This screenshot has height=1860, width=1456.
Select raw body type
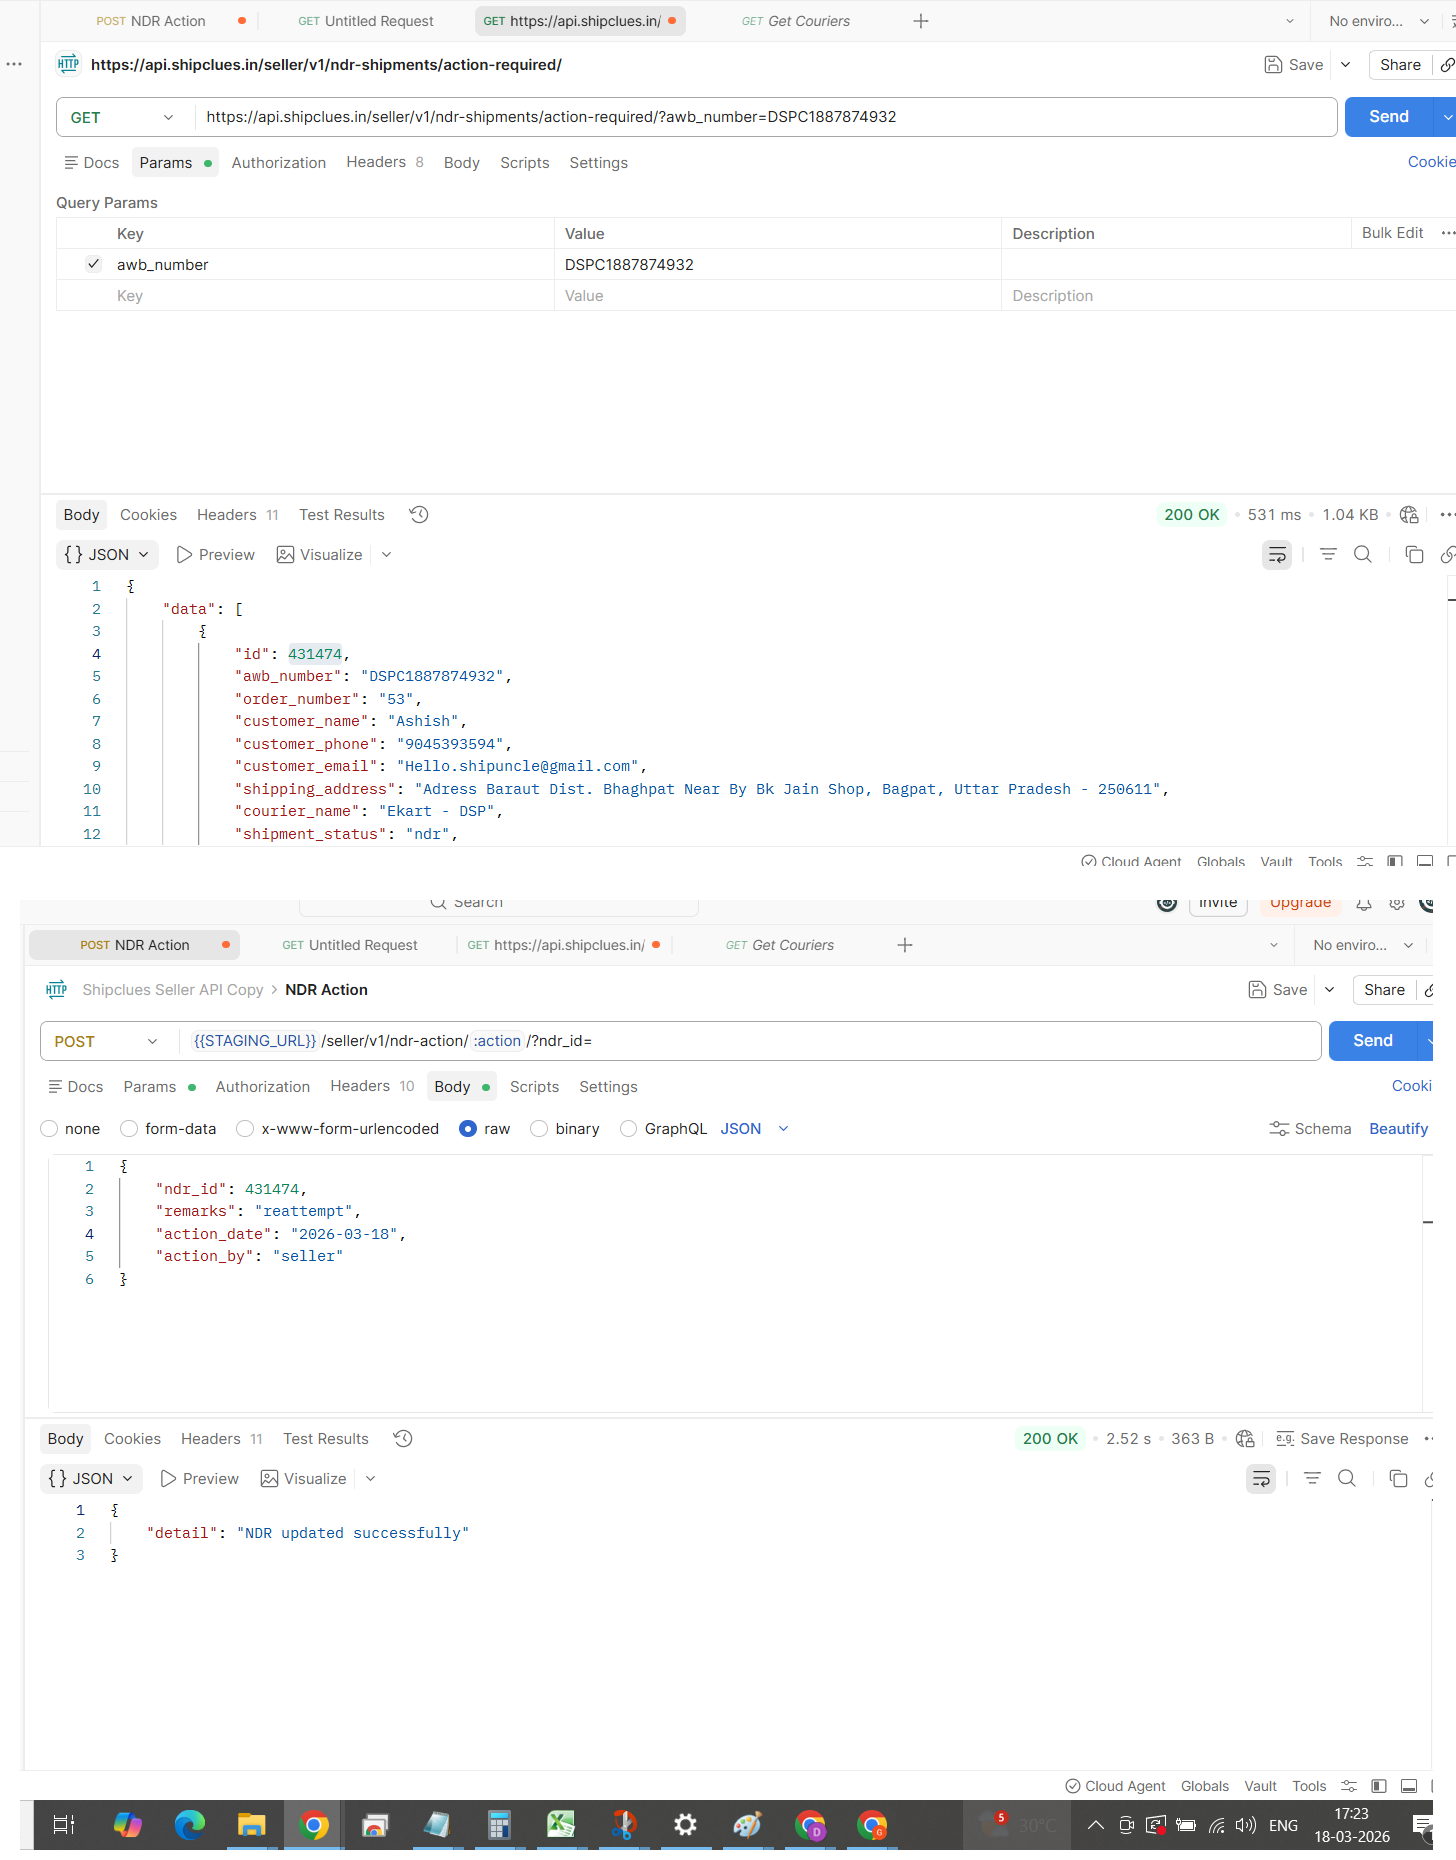[x=468, y=1128]
